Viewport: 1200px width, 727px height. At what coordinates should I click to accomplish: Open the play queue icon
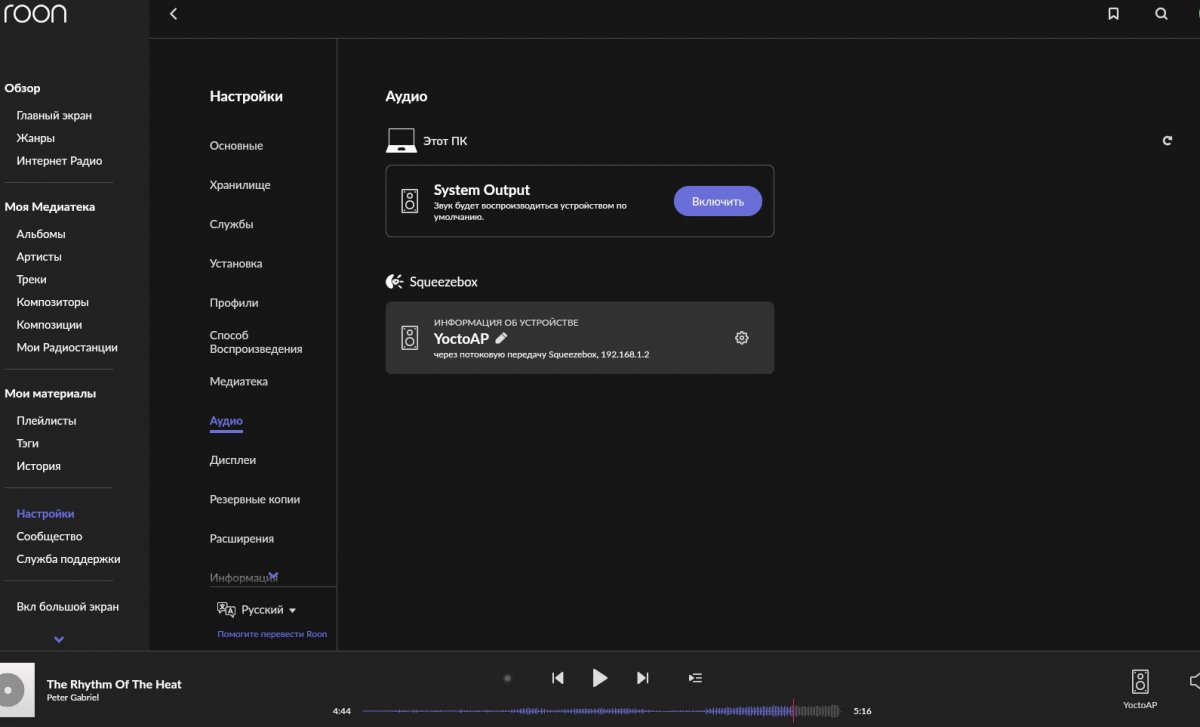tap(695, 678)
